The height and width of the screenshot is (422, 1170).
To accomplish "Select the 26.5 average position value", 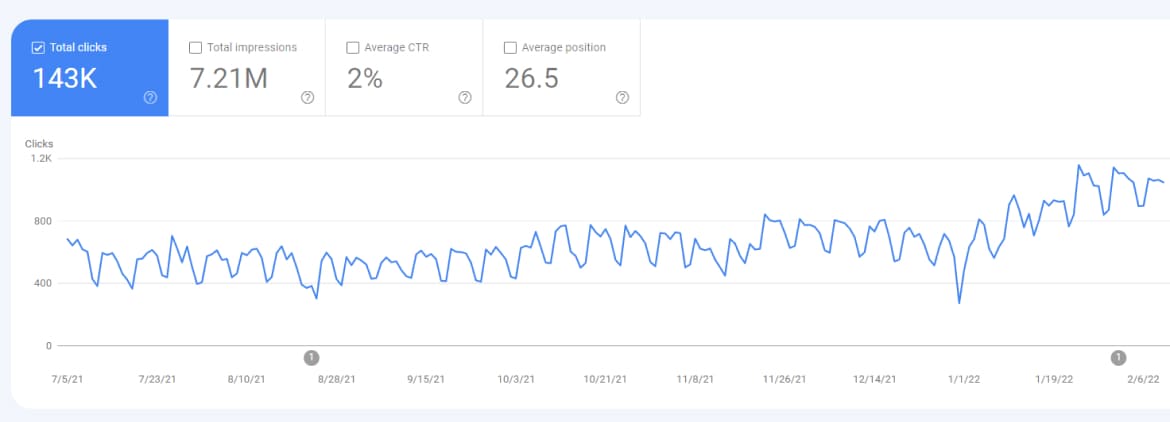I will tap(531, 79).
